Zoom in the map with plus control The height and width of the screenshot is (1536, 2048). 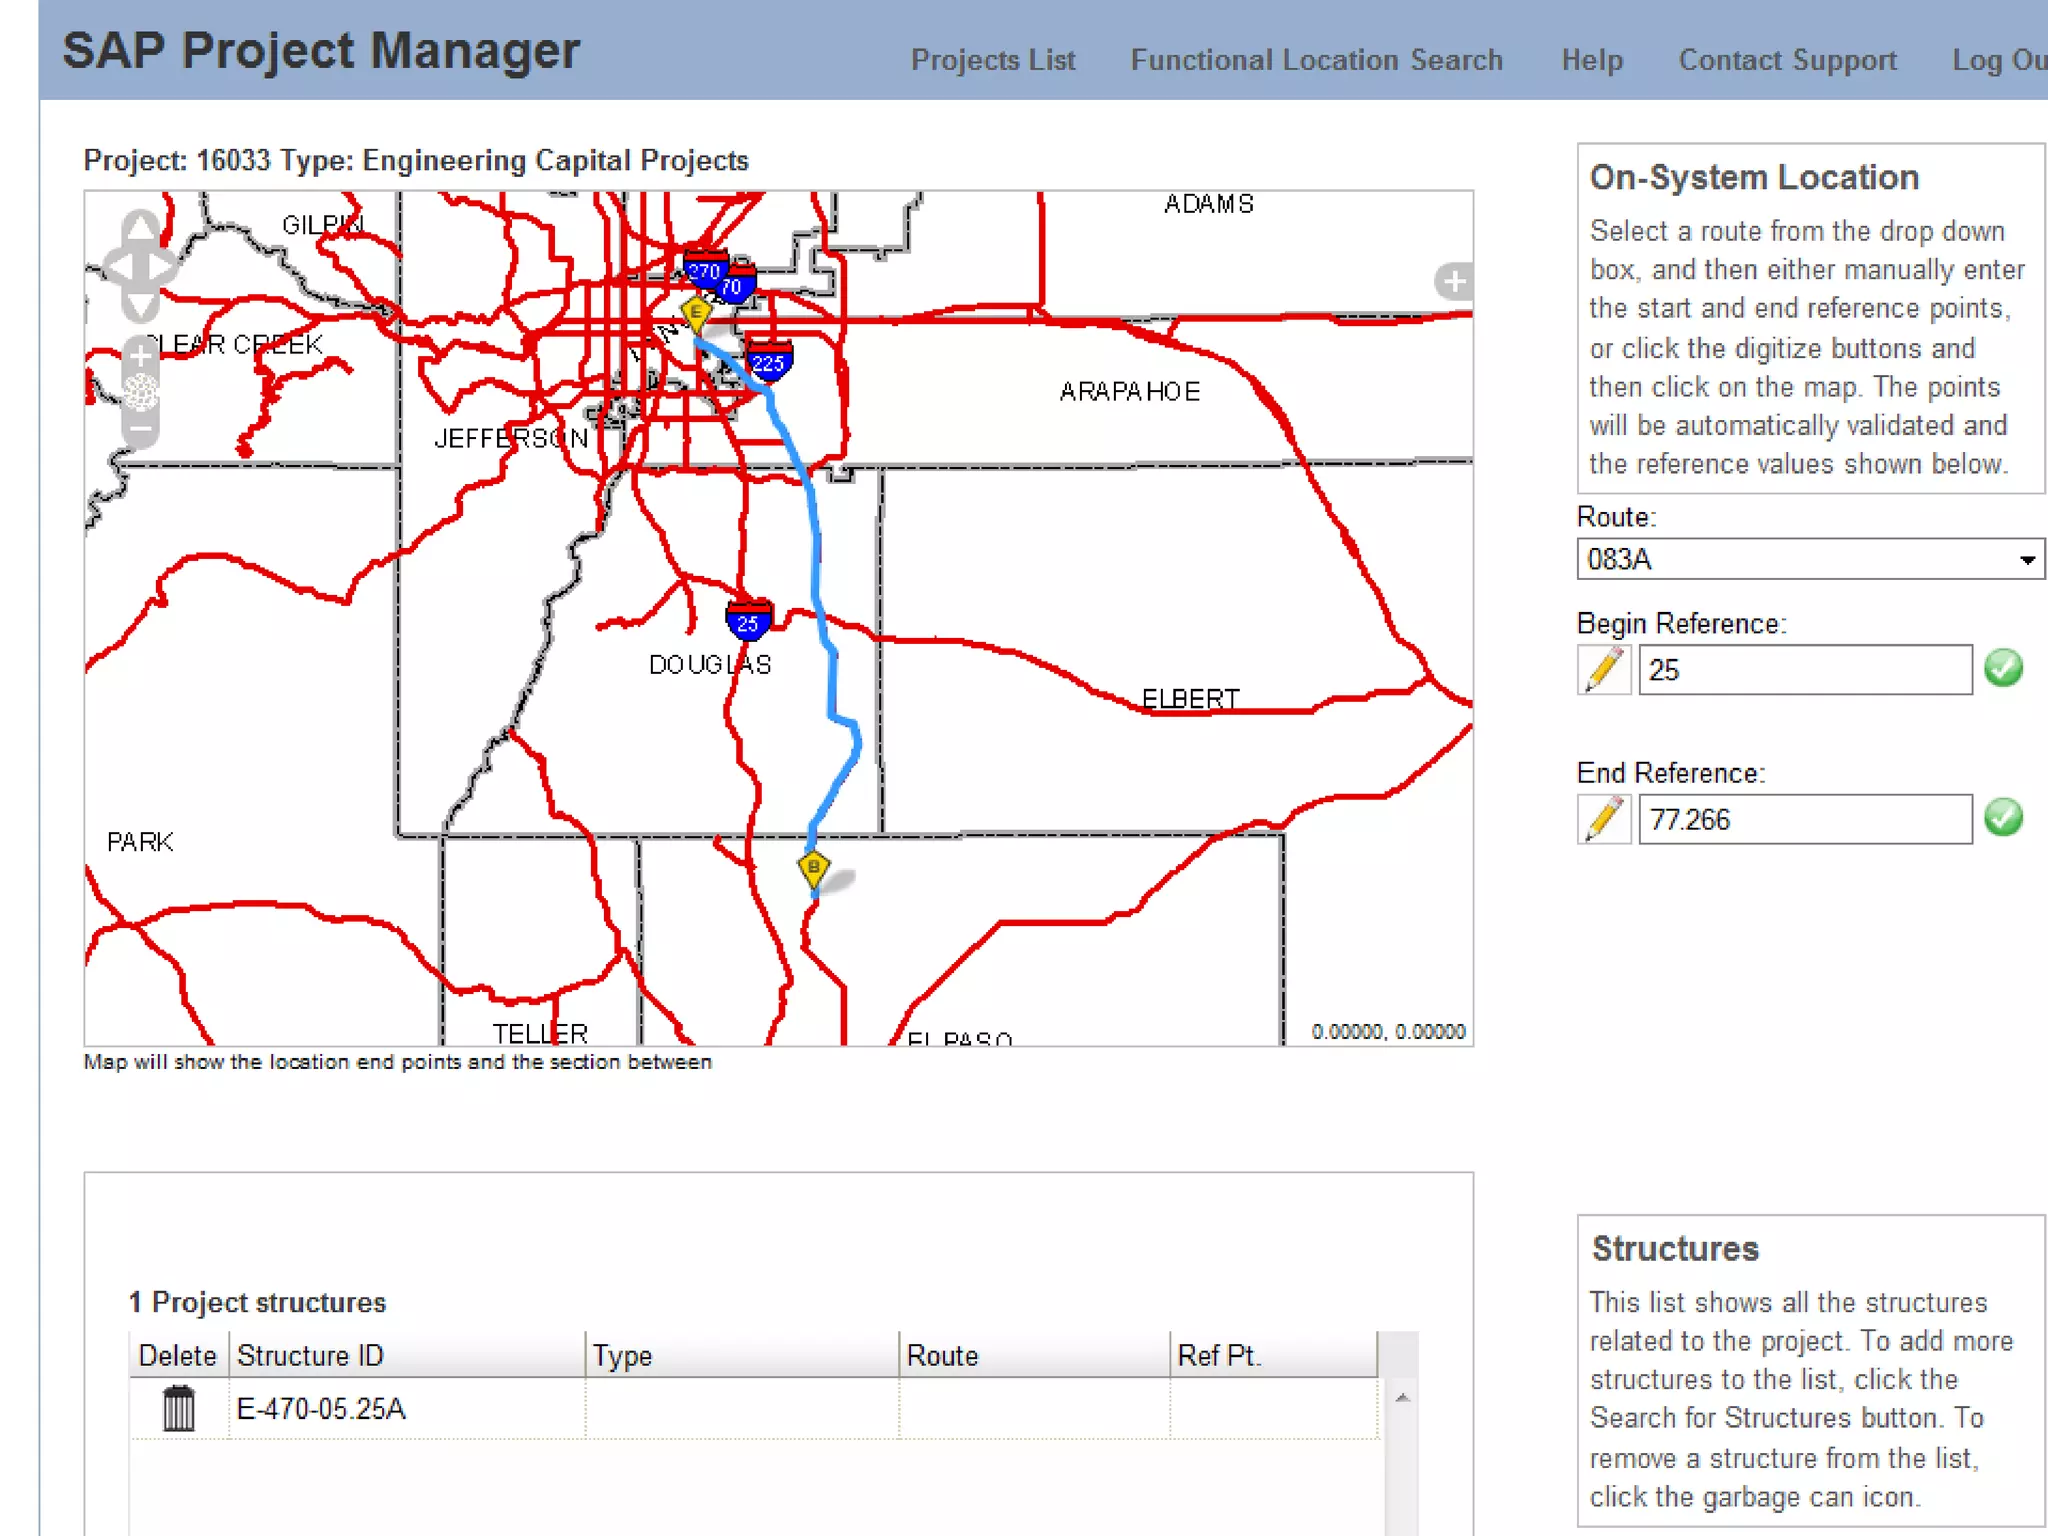click(x=141, y=355)
